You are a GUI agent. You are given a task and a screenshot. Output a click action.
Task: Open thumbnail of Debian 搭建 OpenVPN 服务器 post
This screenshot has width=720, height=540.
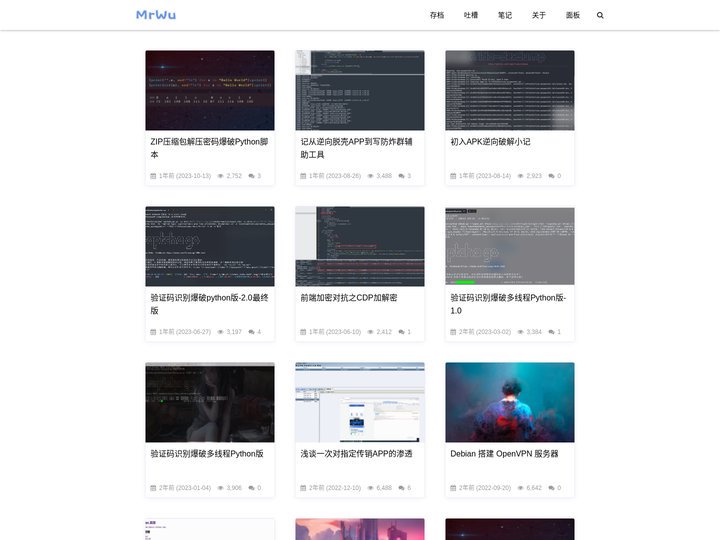[510, 403]
